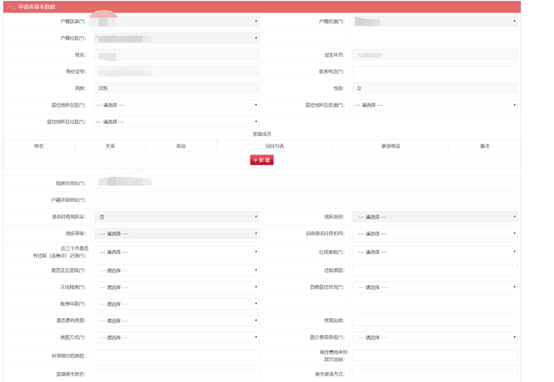Open the 户籍区县 dropdown
Viewport: 554px width, 382px height.
(177, 21)
